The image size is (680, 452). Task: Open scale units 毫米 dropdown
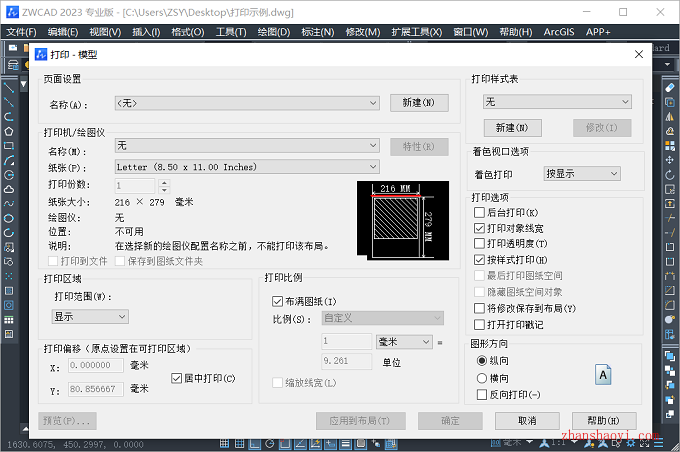[404, 342]
